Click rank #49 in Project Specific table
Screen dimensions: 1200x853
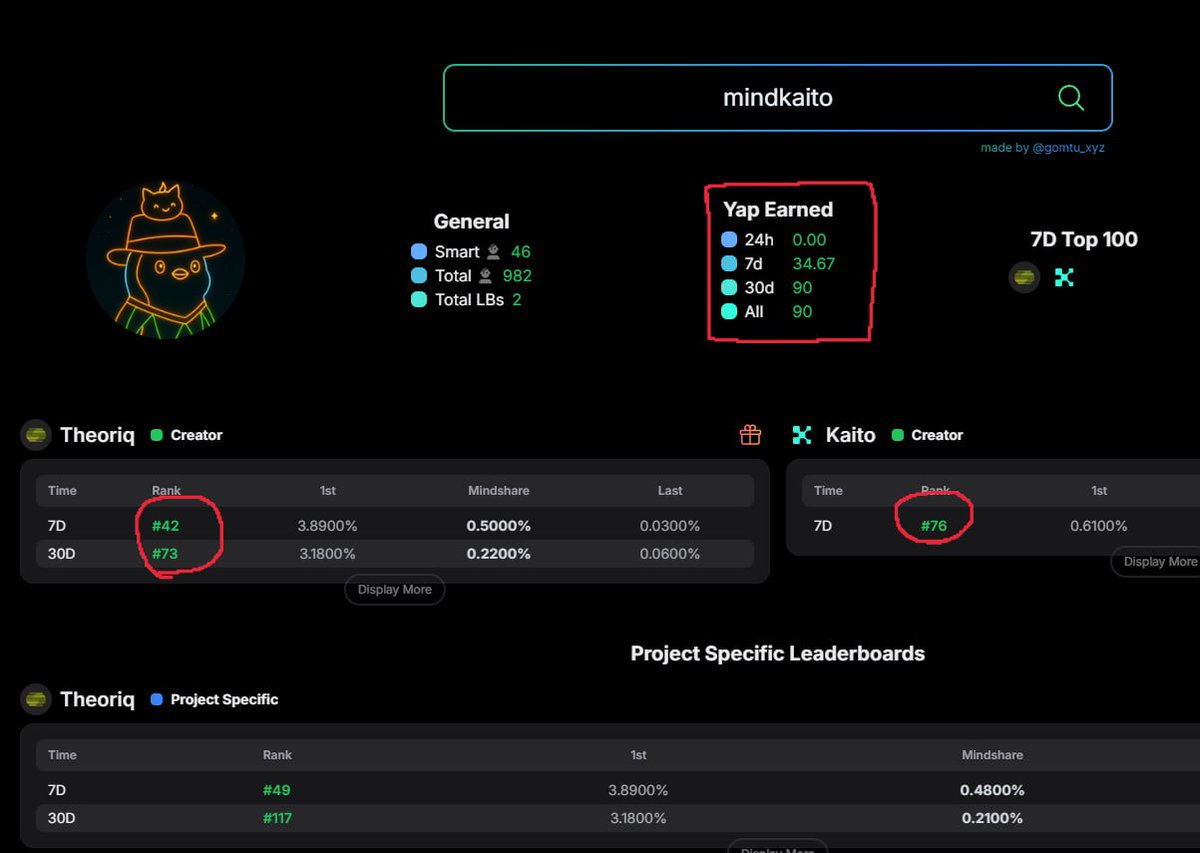(277, 790)
